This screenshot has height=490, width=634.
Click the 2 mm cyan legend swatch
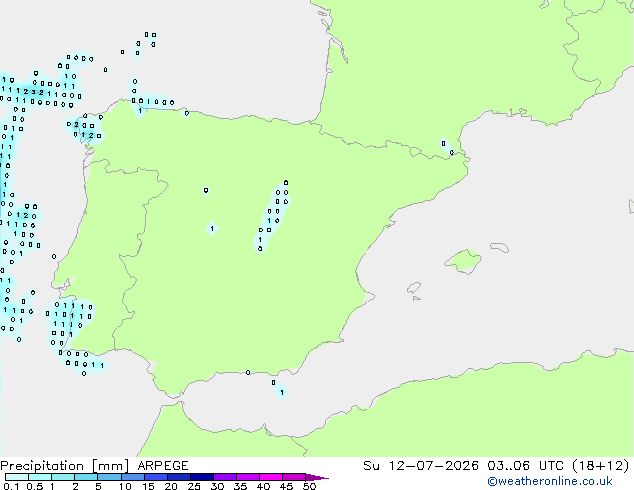click(86, 477)
